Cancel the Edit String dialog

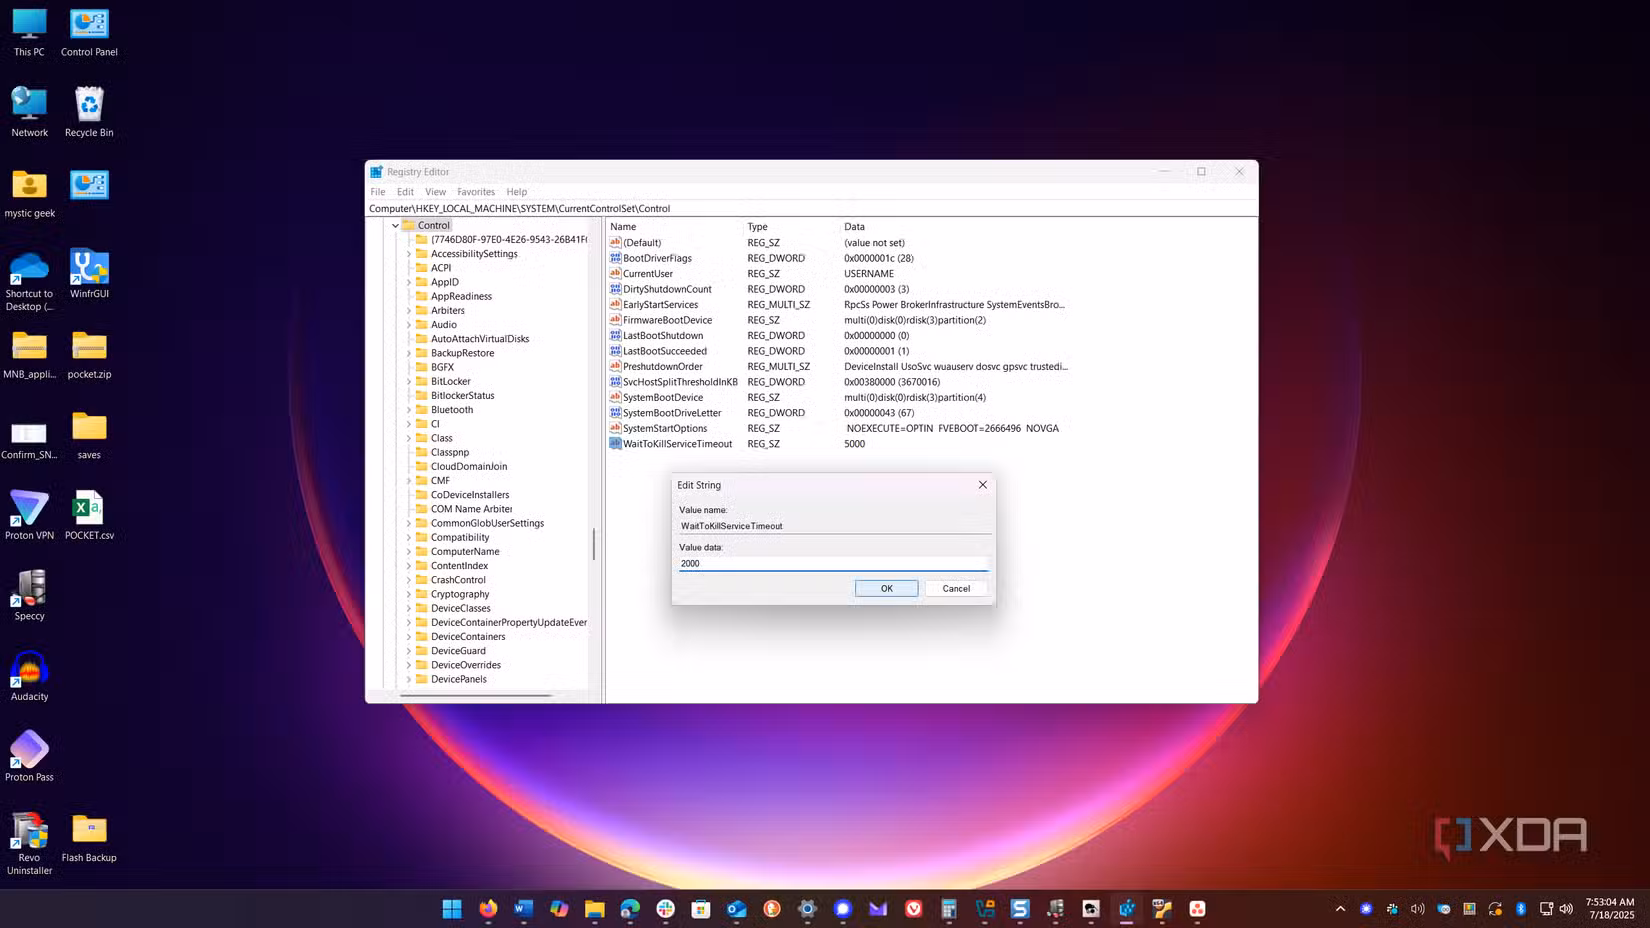[955, 588]
